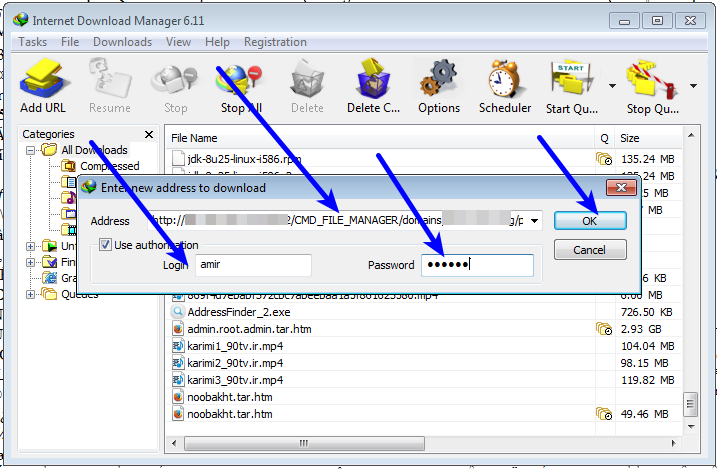Collapse the All Downloads tree node

click(x=32, y=150)
